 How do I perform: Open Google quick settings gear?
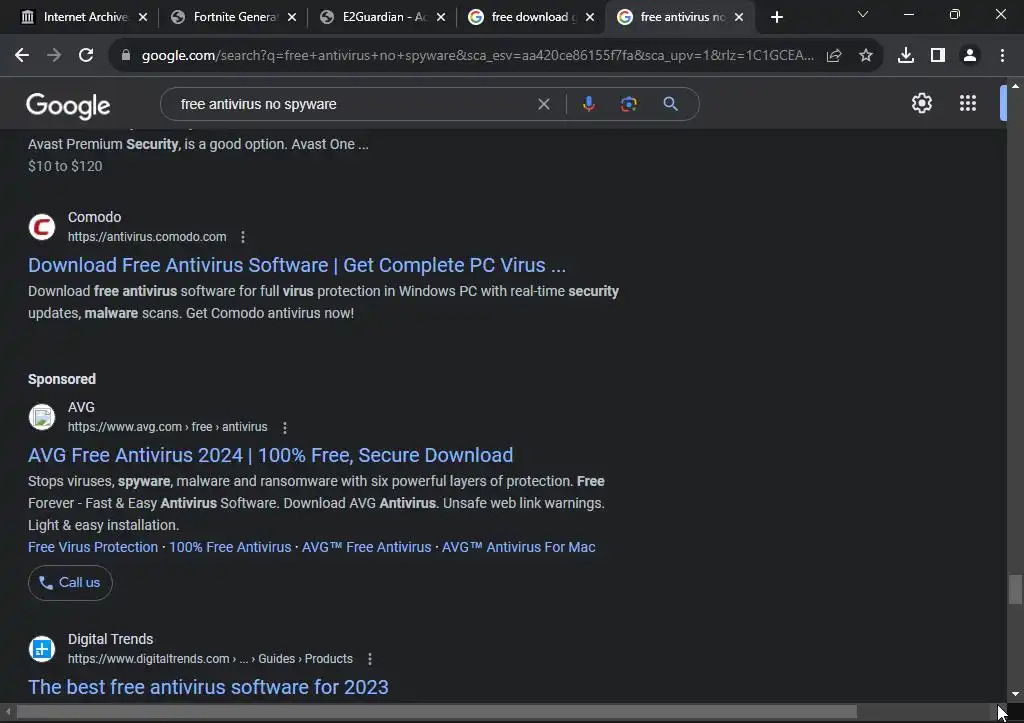pyautogui.click(x=921, y=103)
